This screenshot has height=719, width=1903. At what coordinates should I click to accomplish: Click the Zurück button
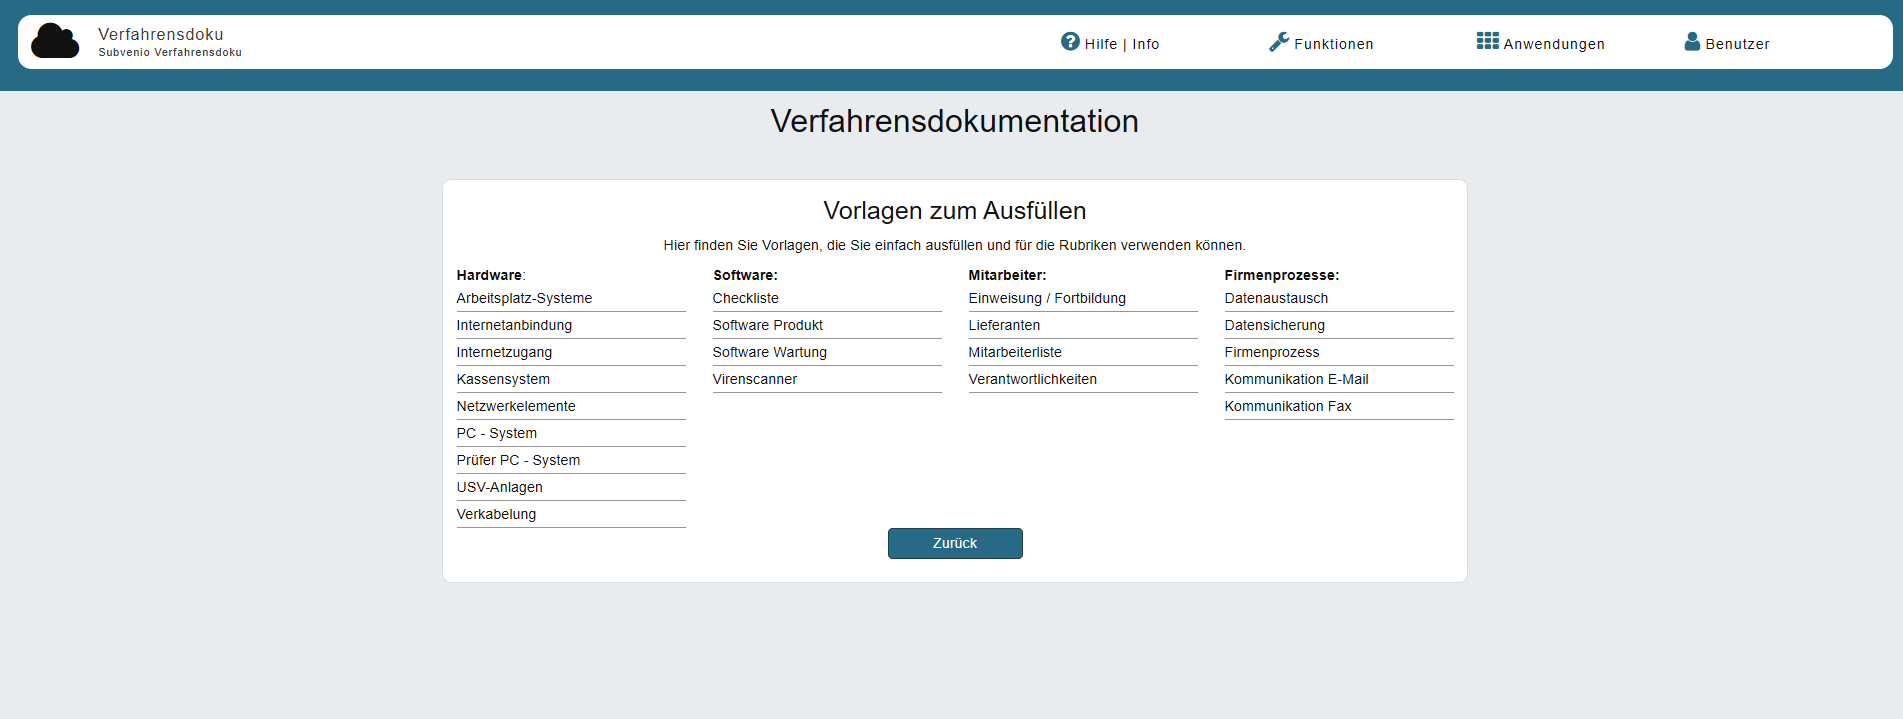[x=955, y=543]
